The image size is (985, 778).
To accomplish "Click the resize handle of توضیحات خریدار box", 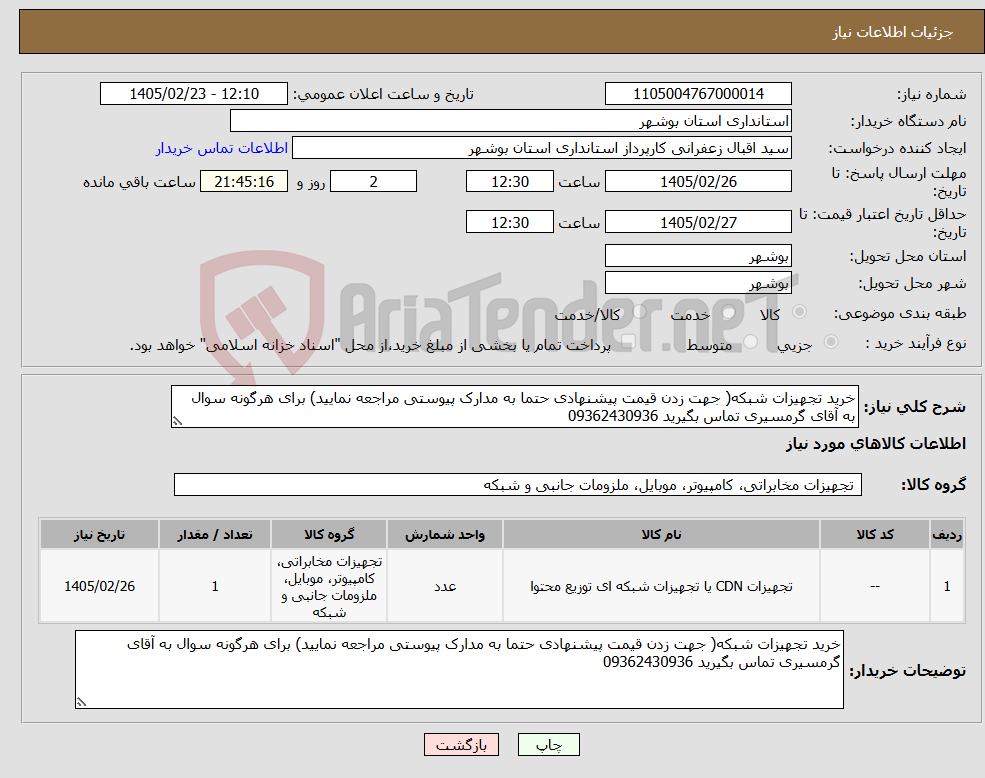I will (81, 703).
